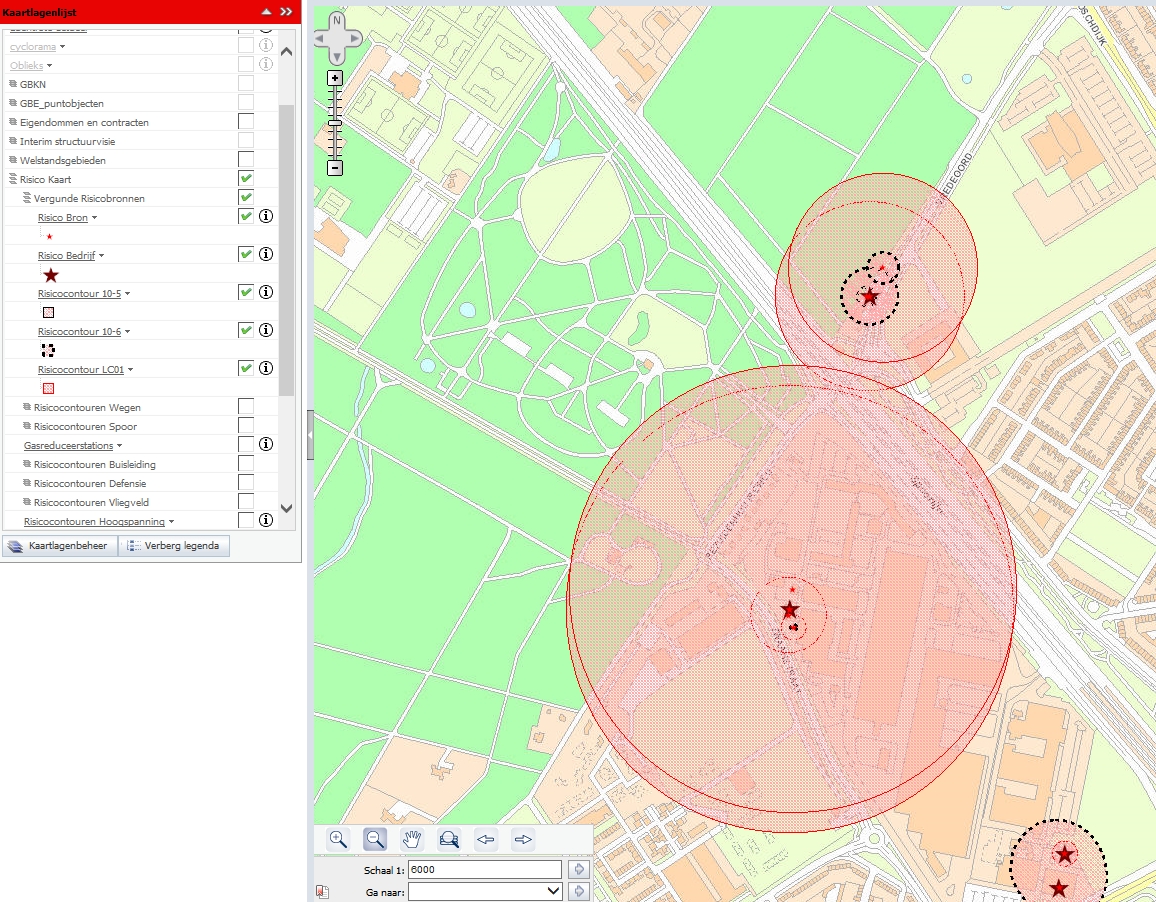Hide the Risicocontour 10-5 layer
Screen dimensions: 1156x902
coord(246,292)
